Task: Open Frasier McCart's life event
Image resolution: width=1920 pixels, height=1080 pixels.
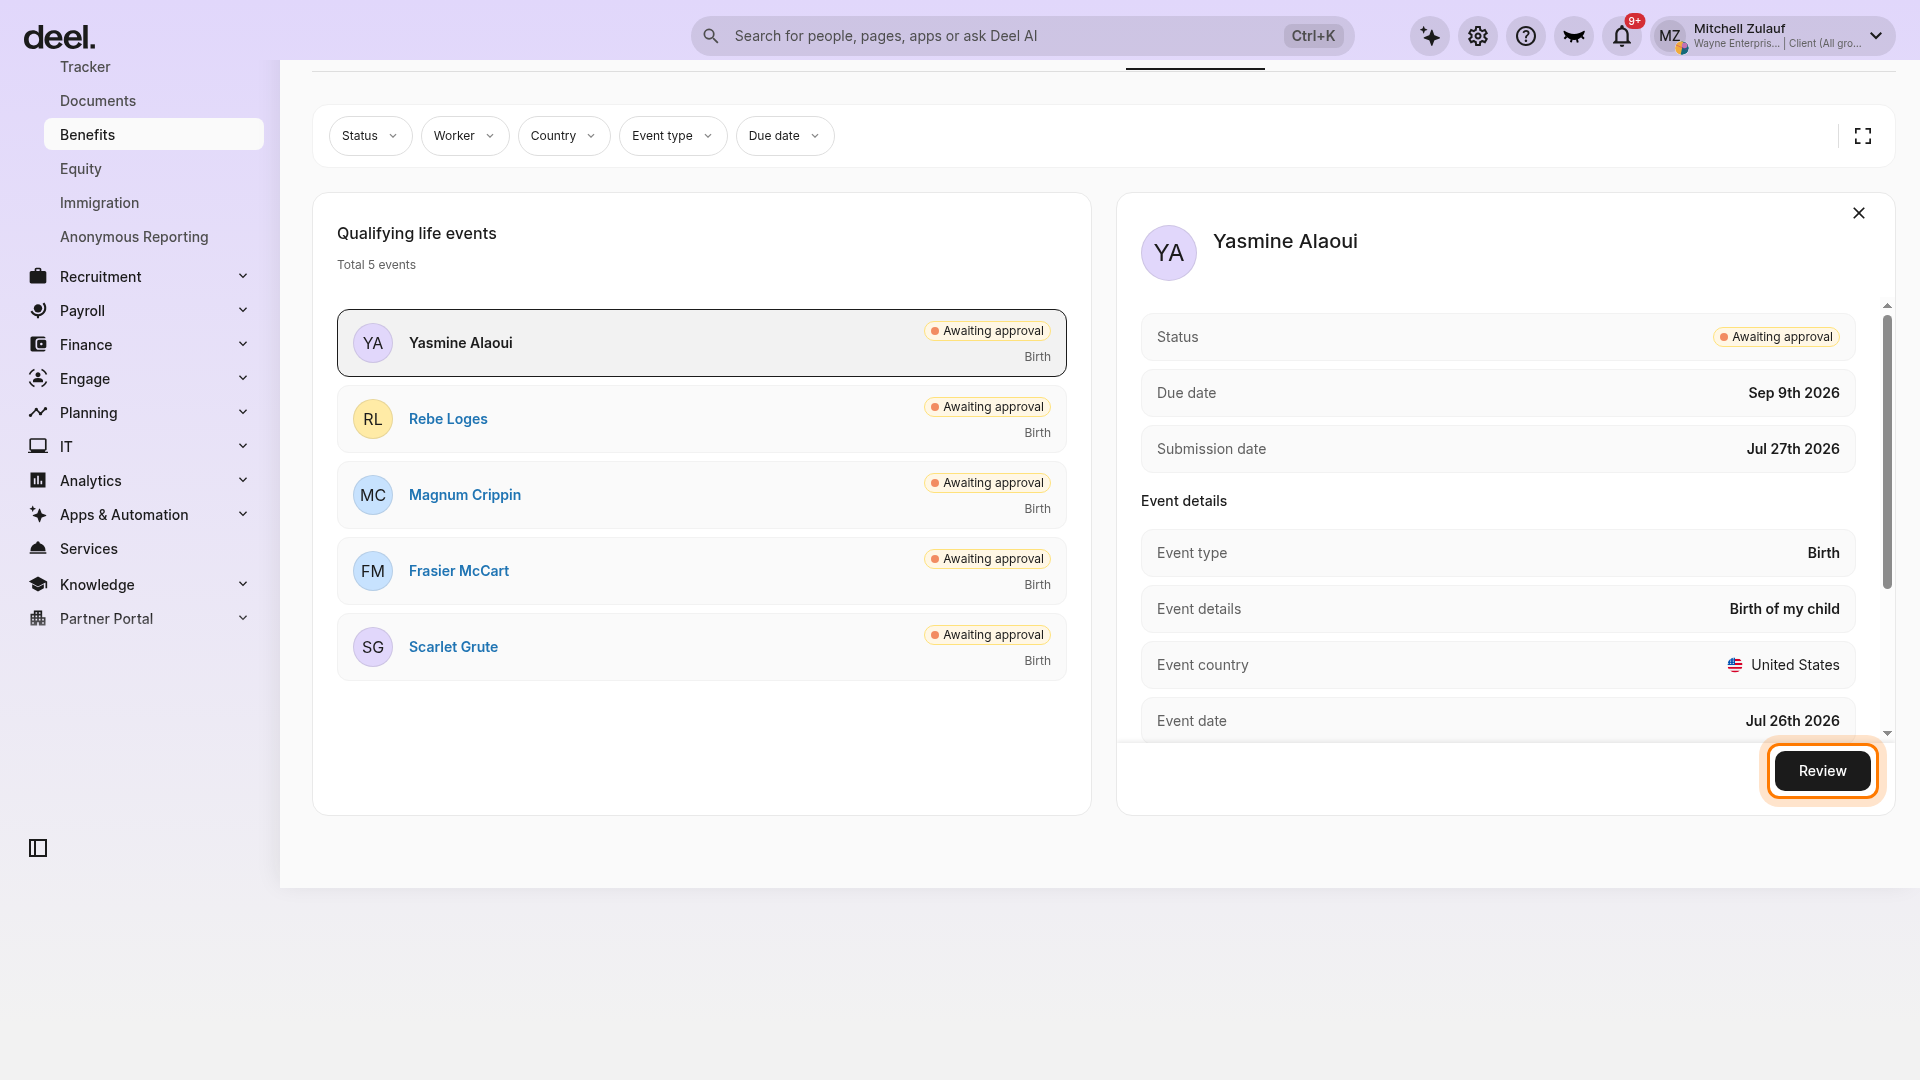Action: [x=702, y=571]
